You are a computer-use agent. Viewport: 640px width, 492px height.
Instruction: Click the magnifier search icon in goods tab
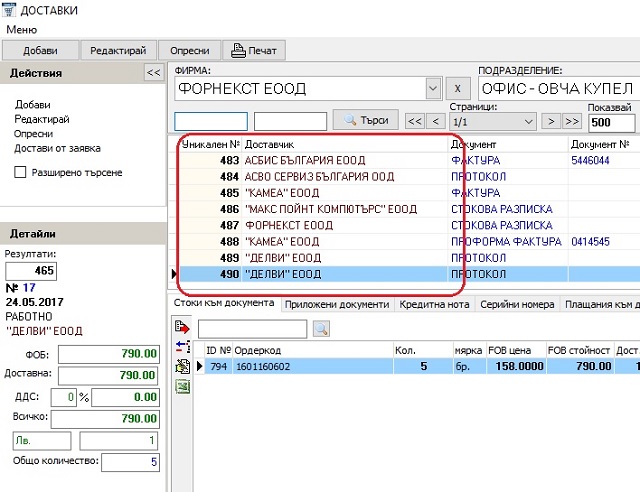321,329
